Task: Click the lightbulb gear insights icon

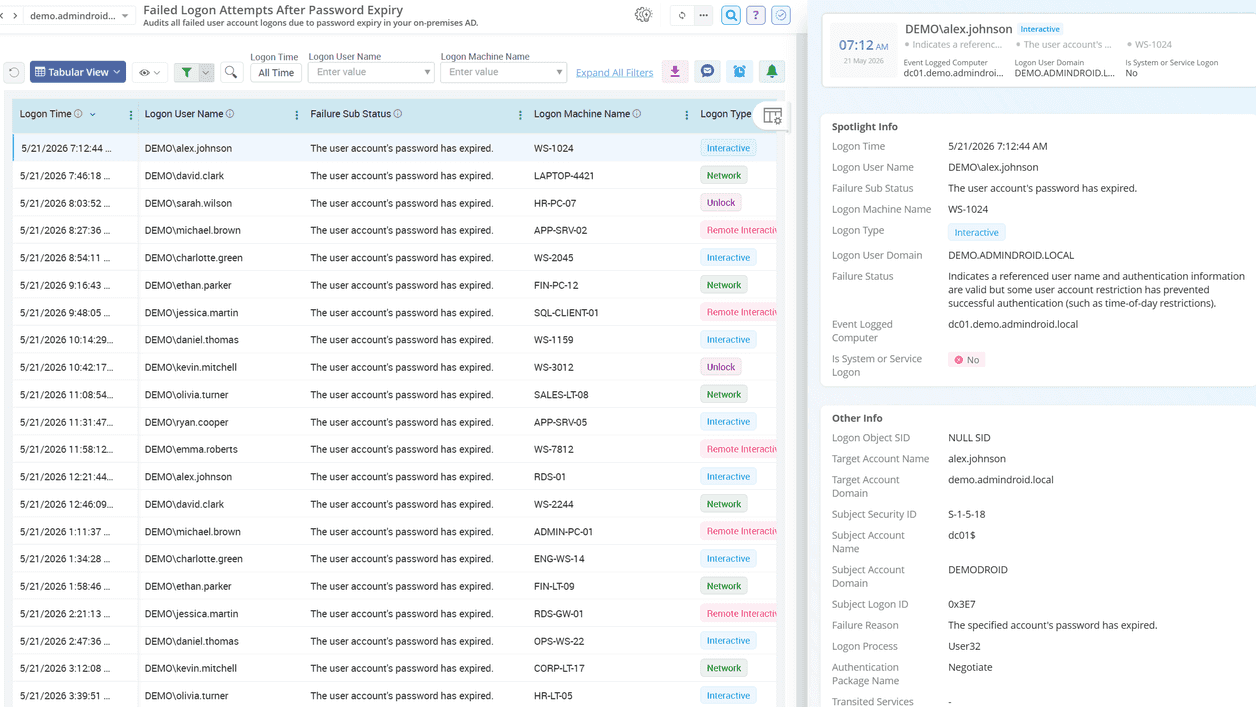Action: 643,15
